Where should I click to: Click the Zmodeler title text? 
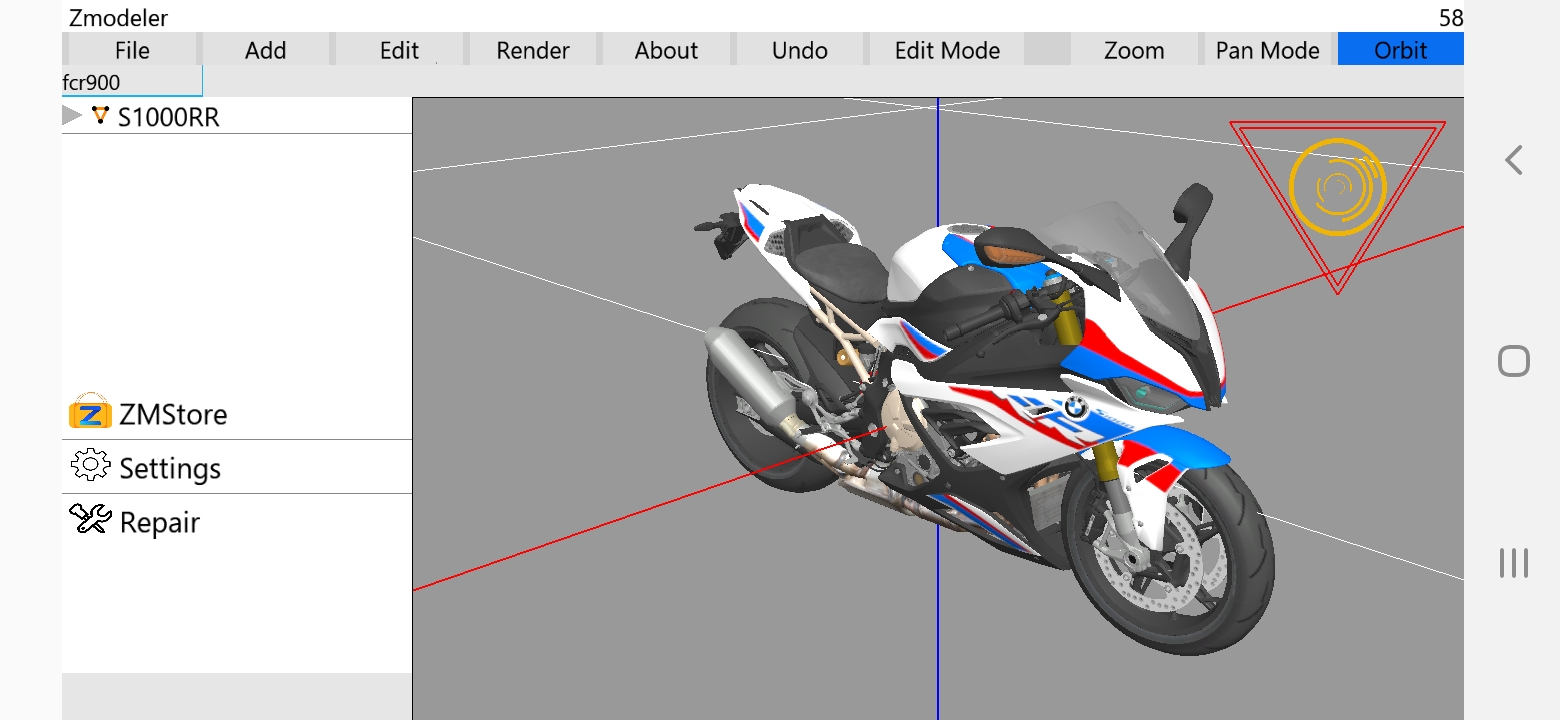coord(118,18)
